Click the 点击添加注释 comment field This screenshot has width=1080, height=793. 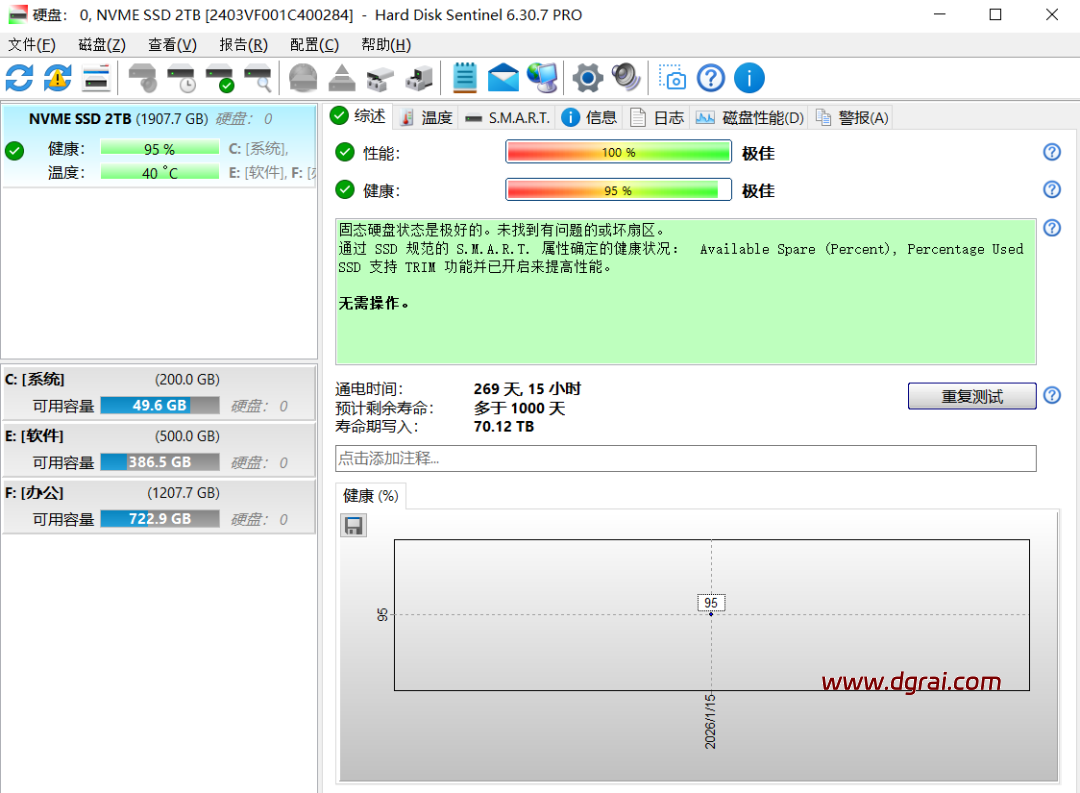(x=685, y=459)
